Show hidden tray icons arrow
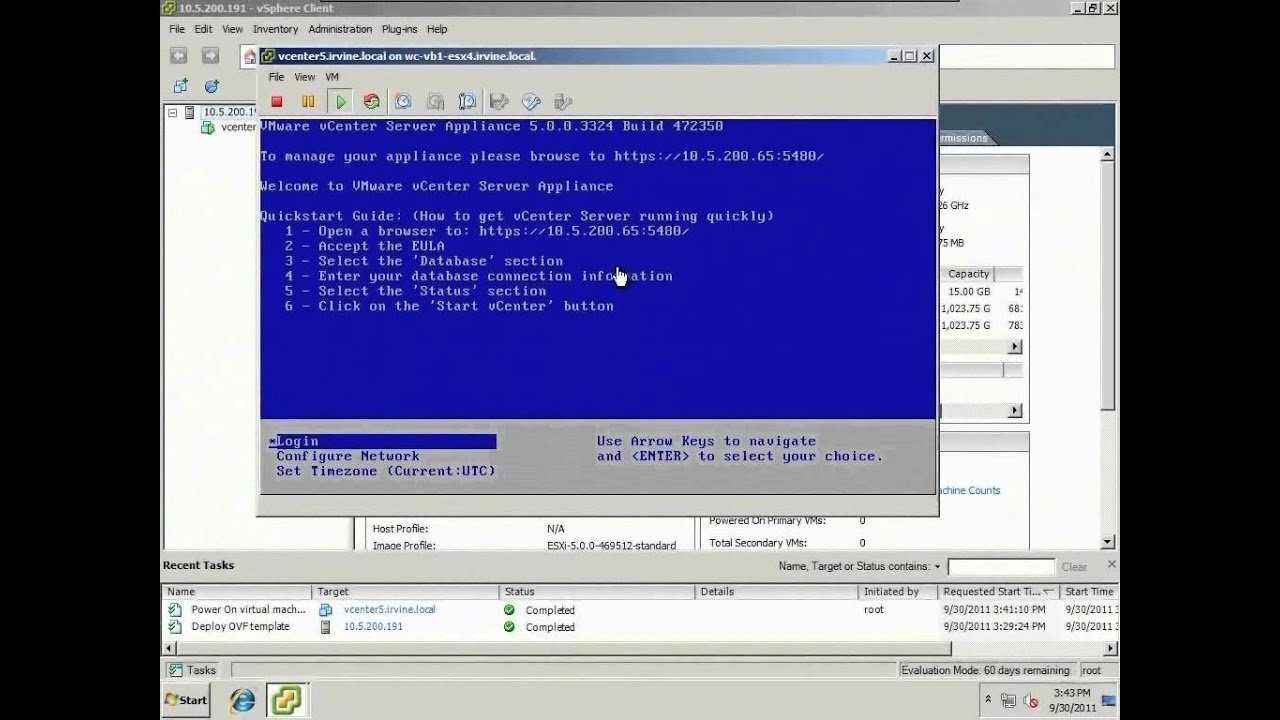Screen dimensions: 1280x720 [988, 700]
